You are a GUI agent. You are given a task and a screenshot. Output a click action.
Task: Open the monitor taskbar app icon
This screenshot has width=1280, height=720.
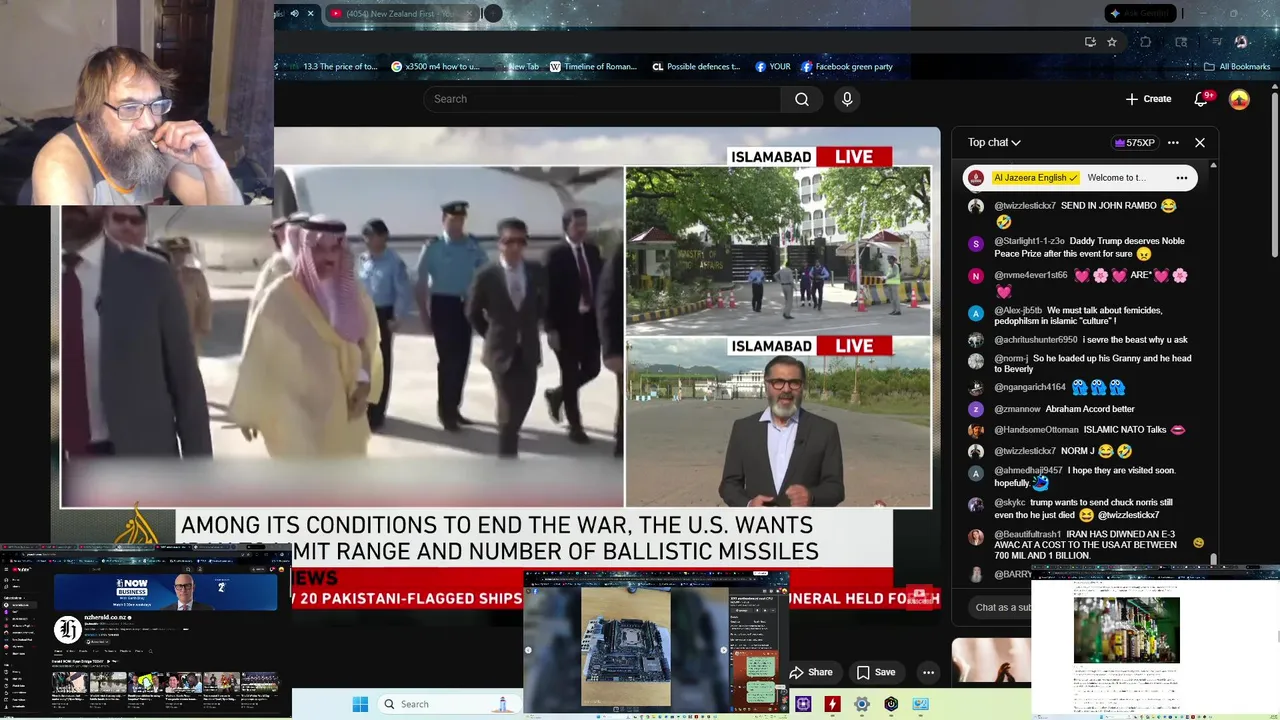pos(920,704)
